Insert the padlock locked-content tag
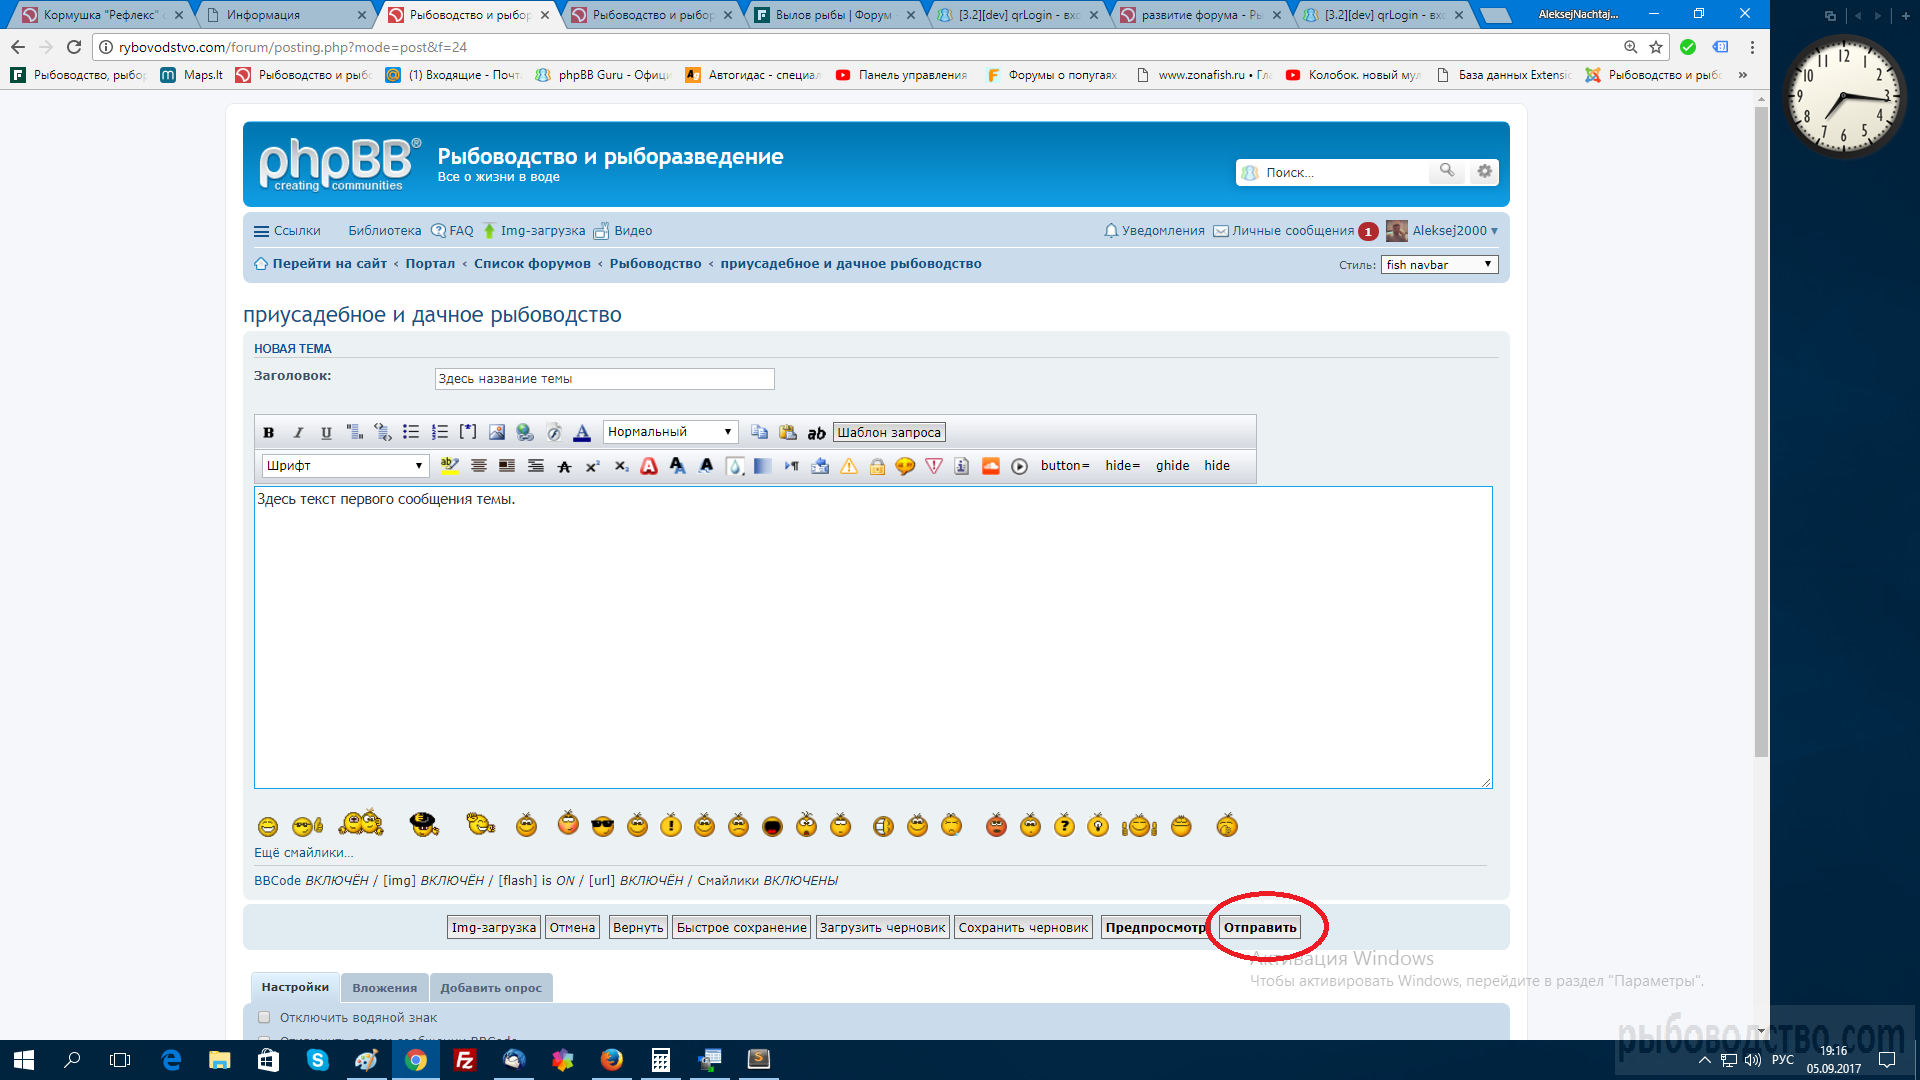 coord(877,466)
